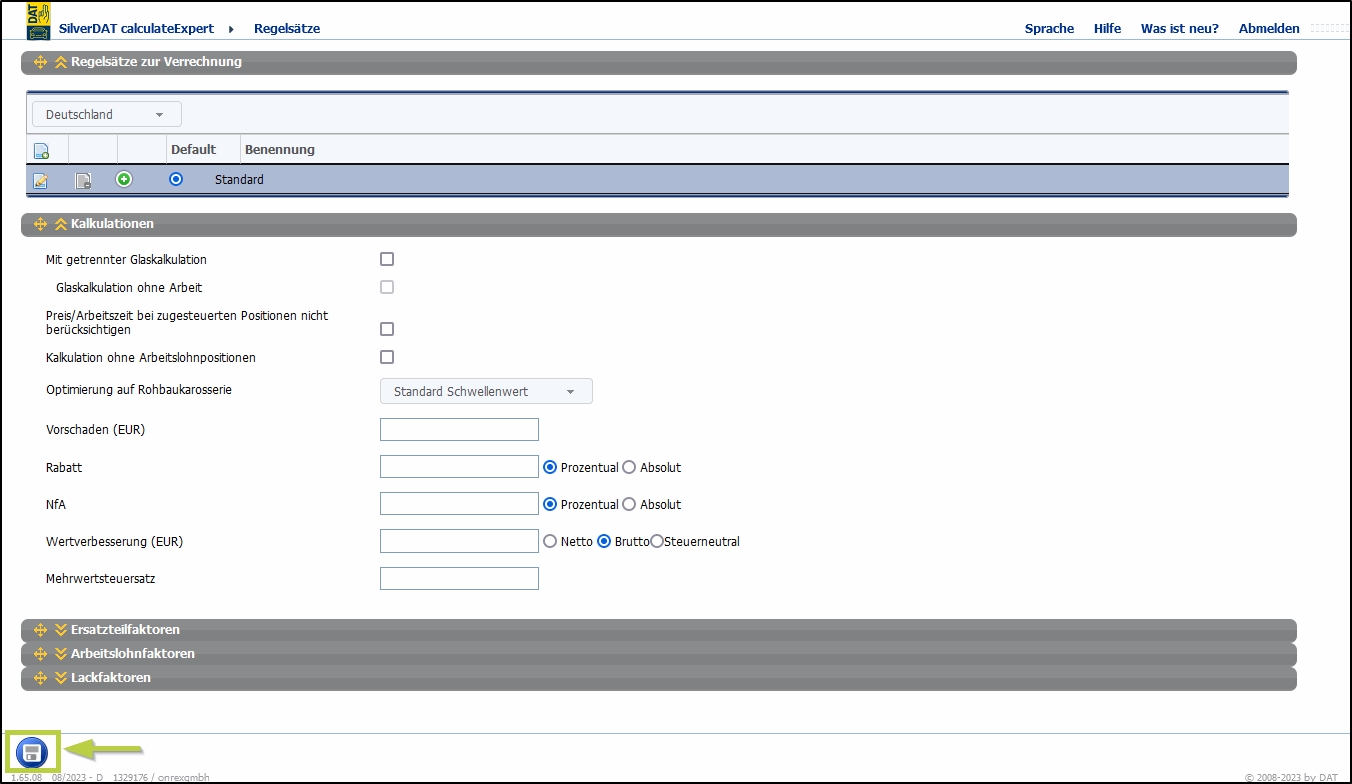This screenshot has width=1352, height=784.
Task: Click the new rule set icon in table header
Action: point(41,151)
